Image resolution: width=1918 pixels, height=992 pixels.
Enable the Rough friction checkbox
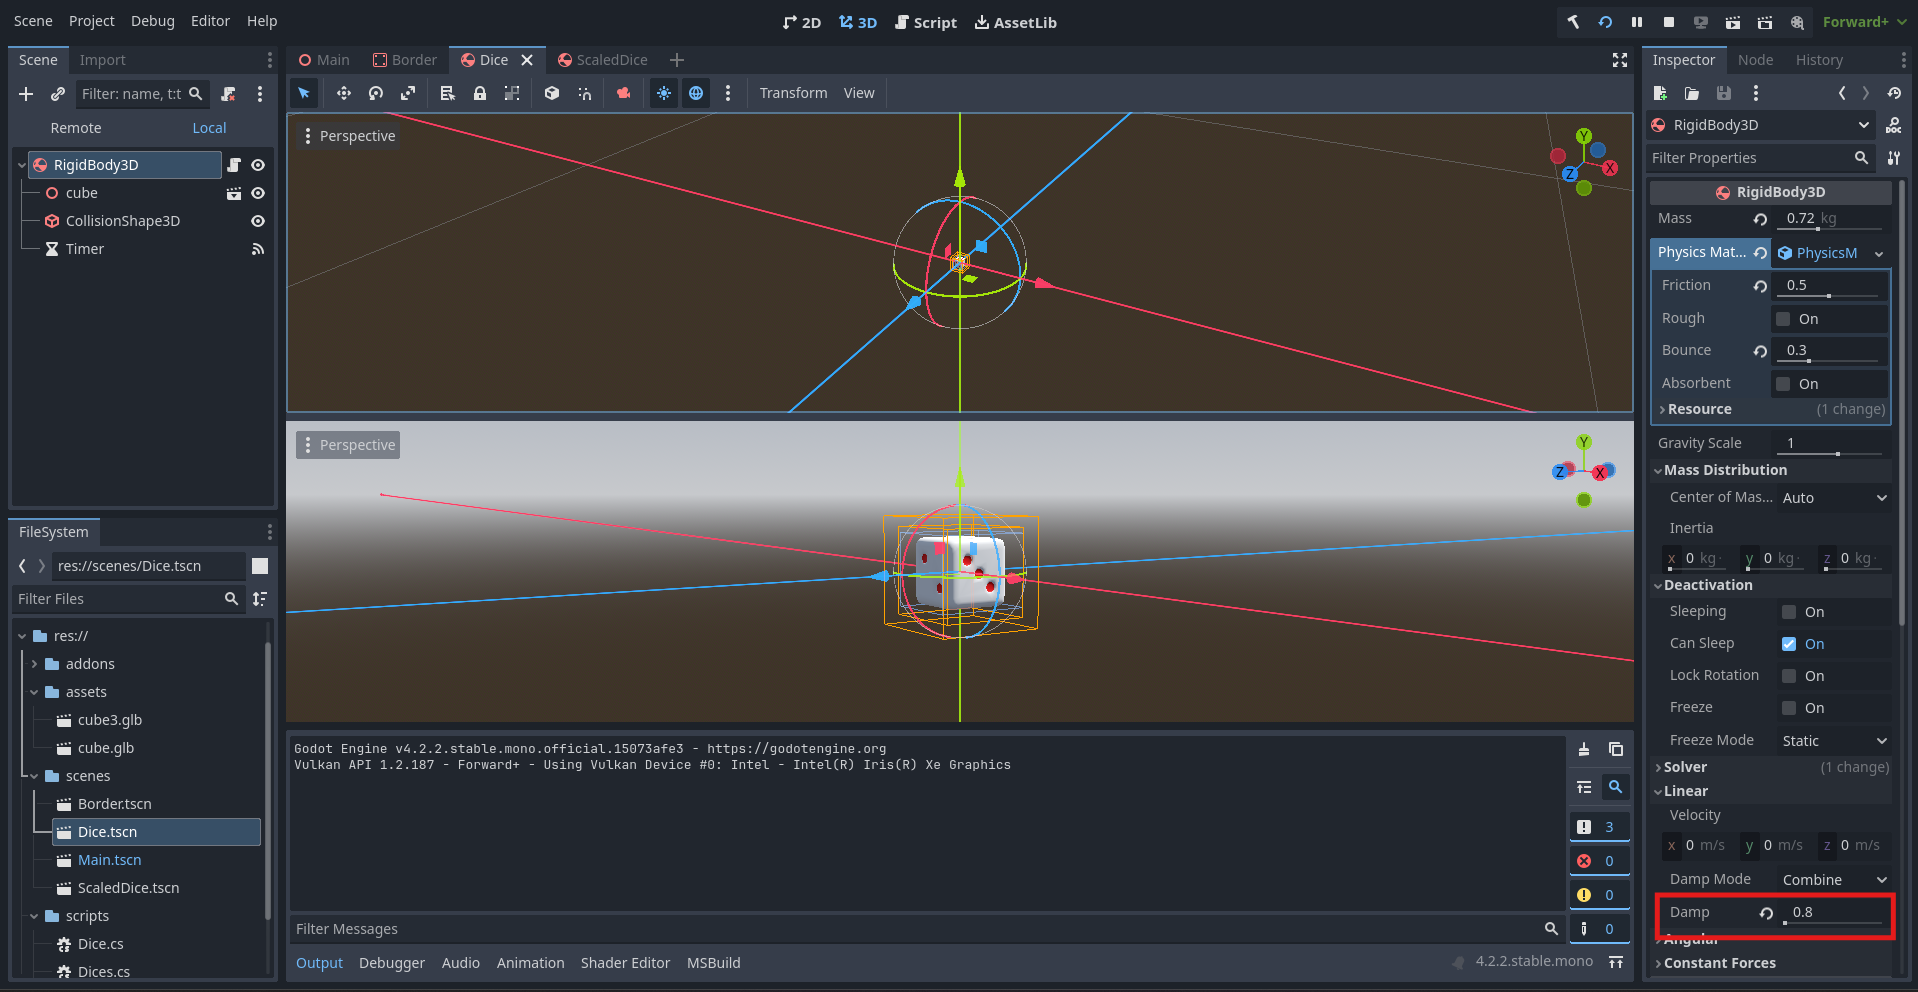1783,319
